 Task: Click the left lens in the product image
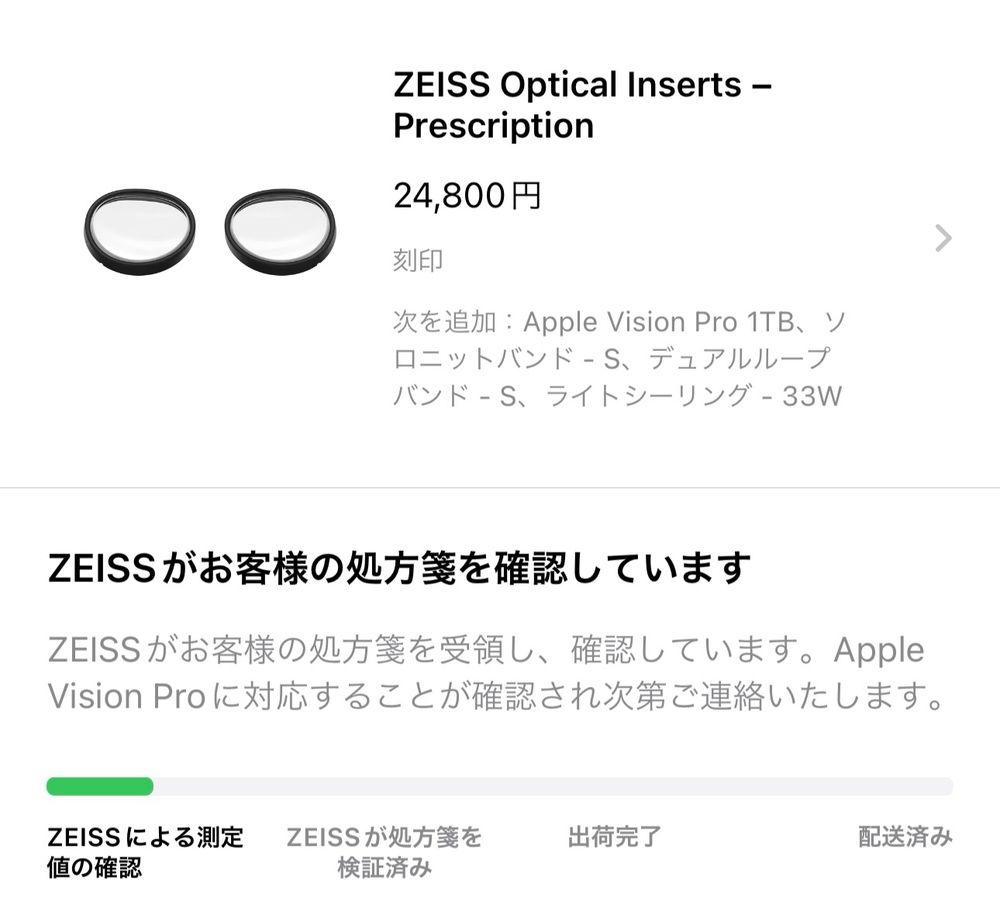click(140, 229)
